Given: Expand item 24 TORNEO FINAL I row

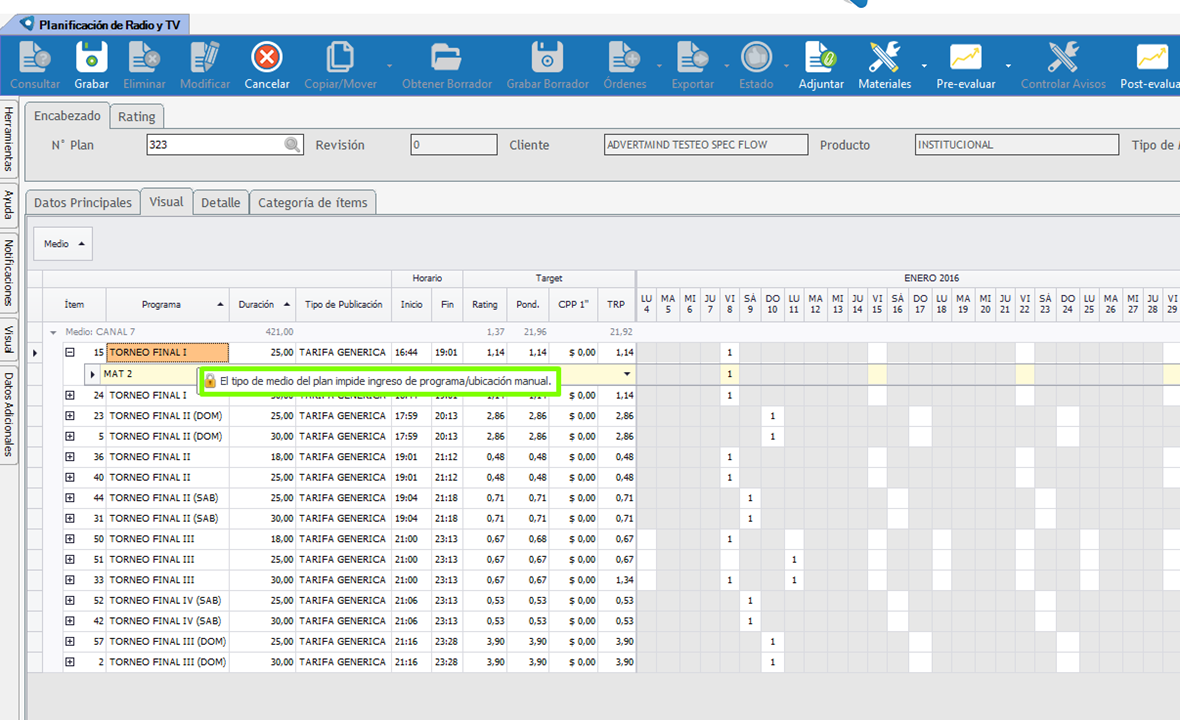Looking at the screenshot, I should coord(70,395).
